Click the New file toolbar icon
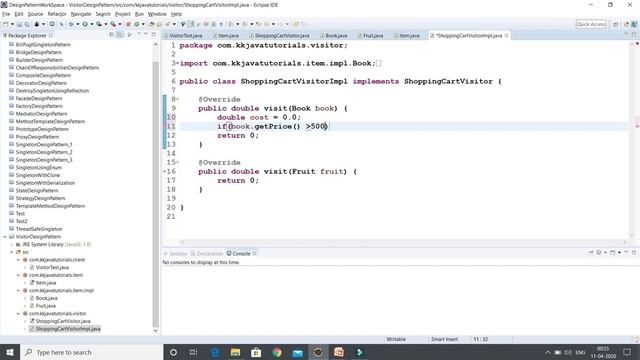This screenshot has width=640, height=360. (x=6, y=24)
